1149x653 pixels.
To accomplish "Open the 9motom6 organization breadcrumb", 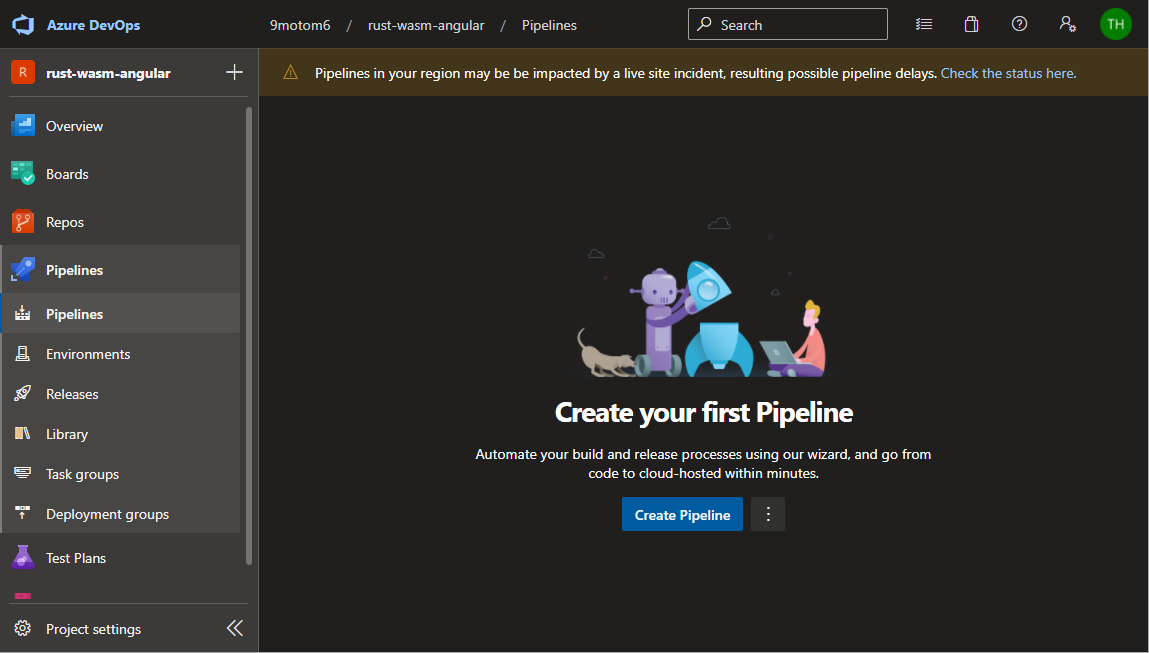I will click(x=300, y=25).
